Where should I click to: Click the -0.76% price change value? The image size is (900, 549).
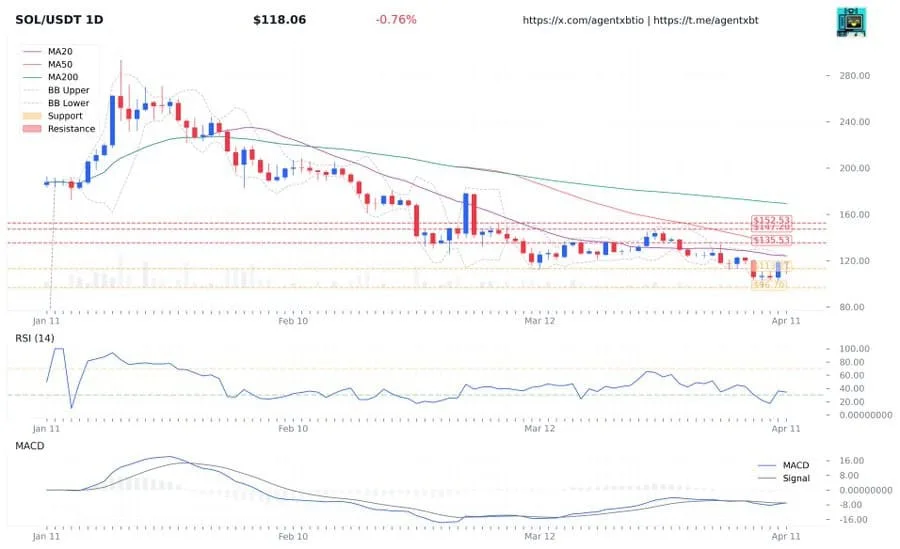[396, 20]
